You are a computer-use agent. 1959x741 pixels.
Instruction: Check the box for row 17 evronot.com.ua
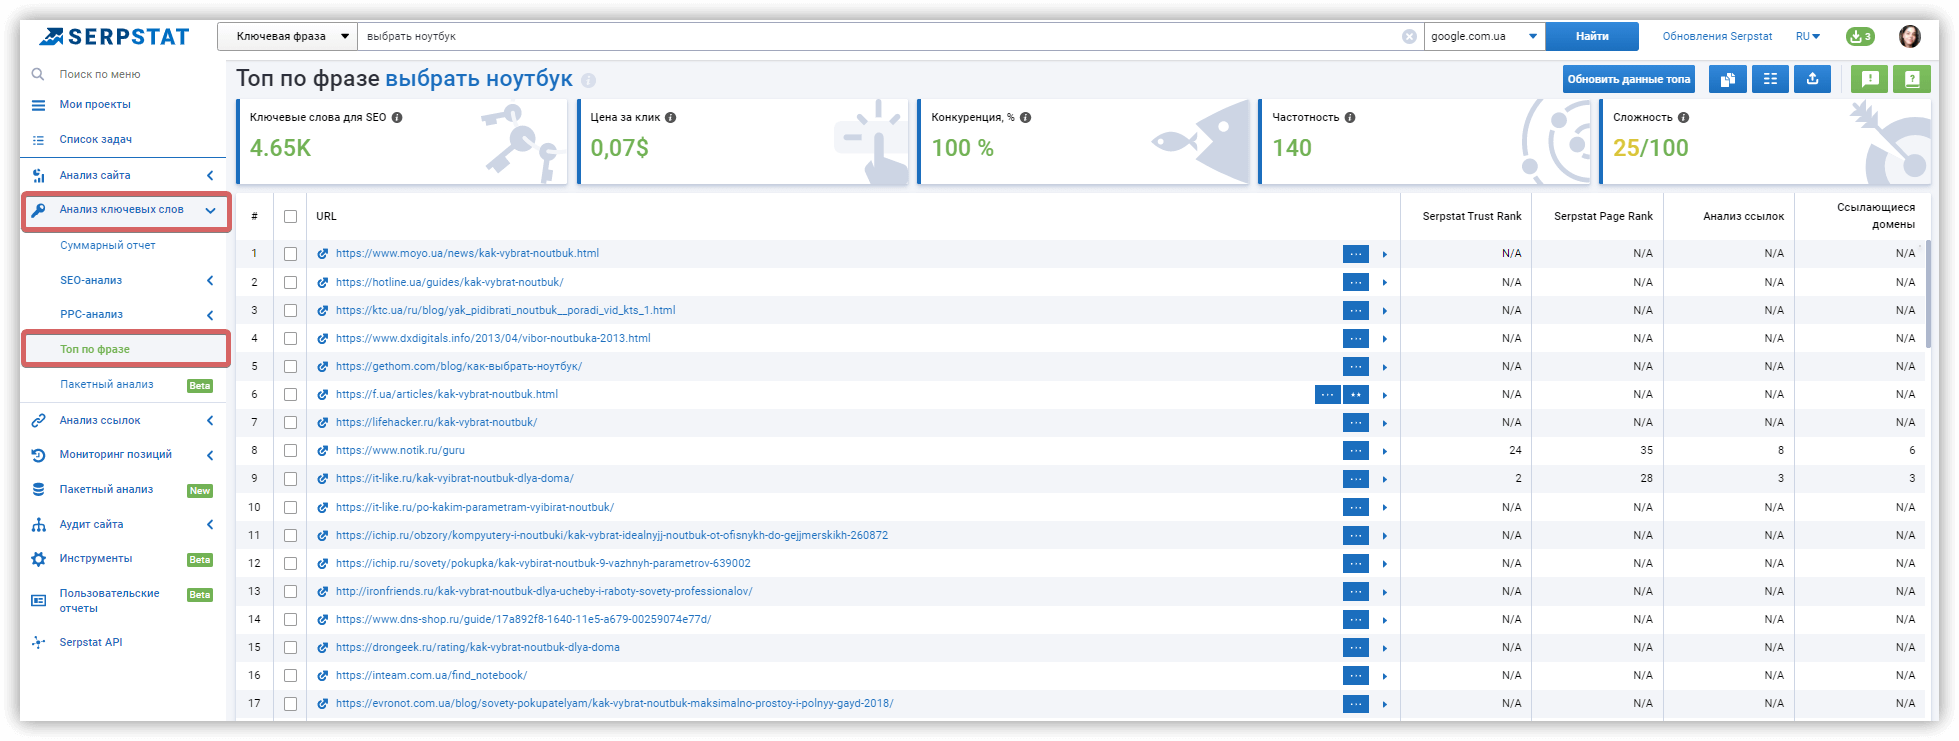(x=290, y=704)
